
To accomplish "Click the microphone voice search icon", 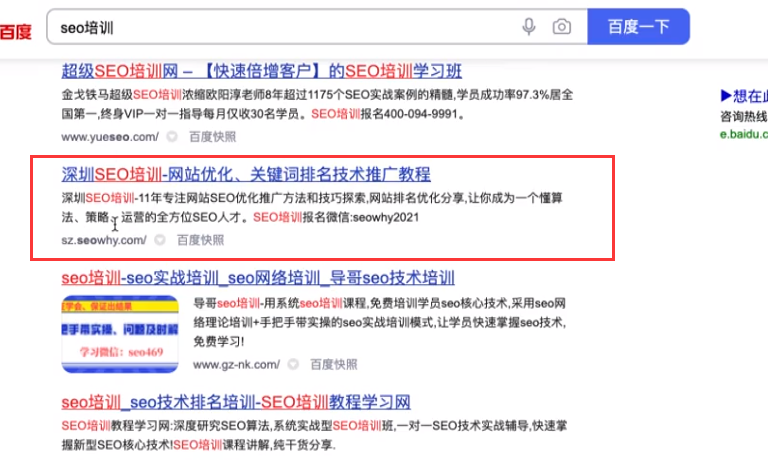I will (528, 26).
